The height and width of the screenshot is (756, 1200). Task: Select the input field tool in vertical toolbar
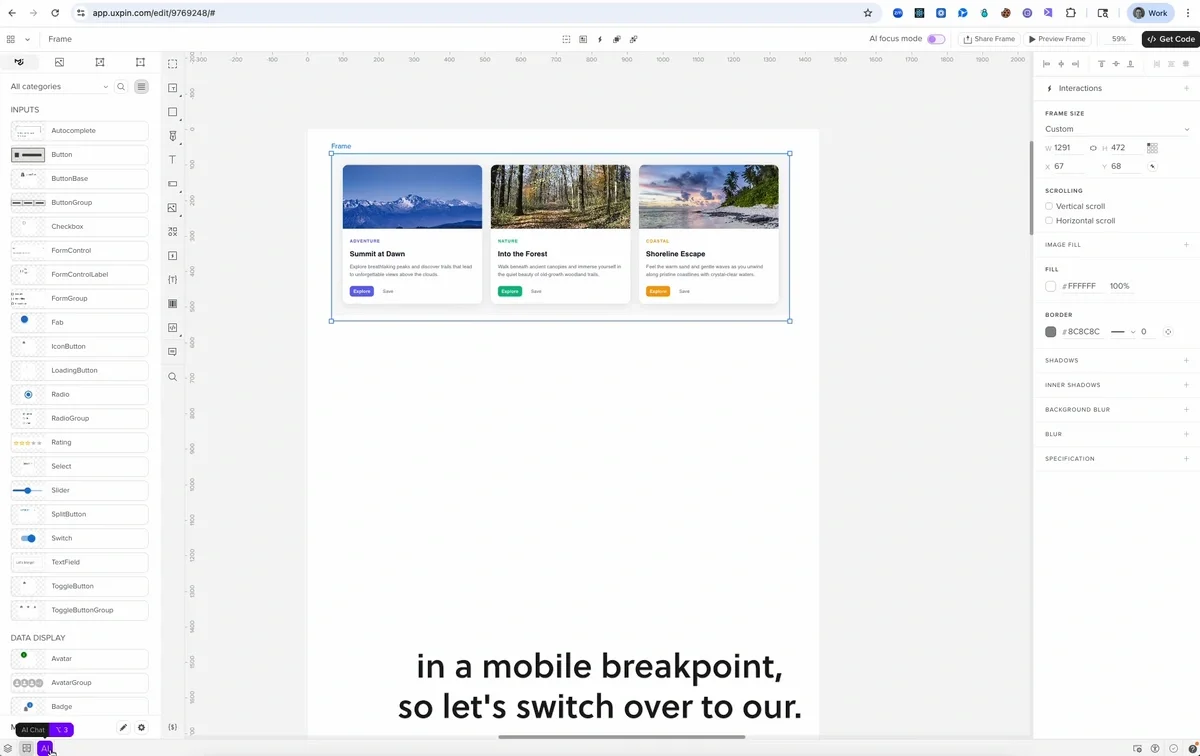pyautogui.click(x=172, y=184)
